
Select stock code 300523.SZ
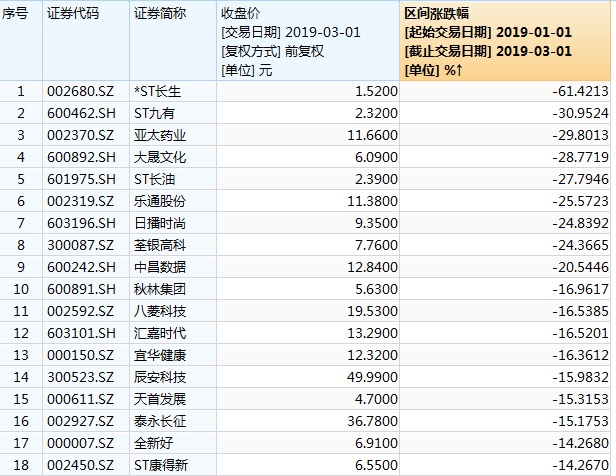click(x=86, y=377)
